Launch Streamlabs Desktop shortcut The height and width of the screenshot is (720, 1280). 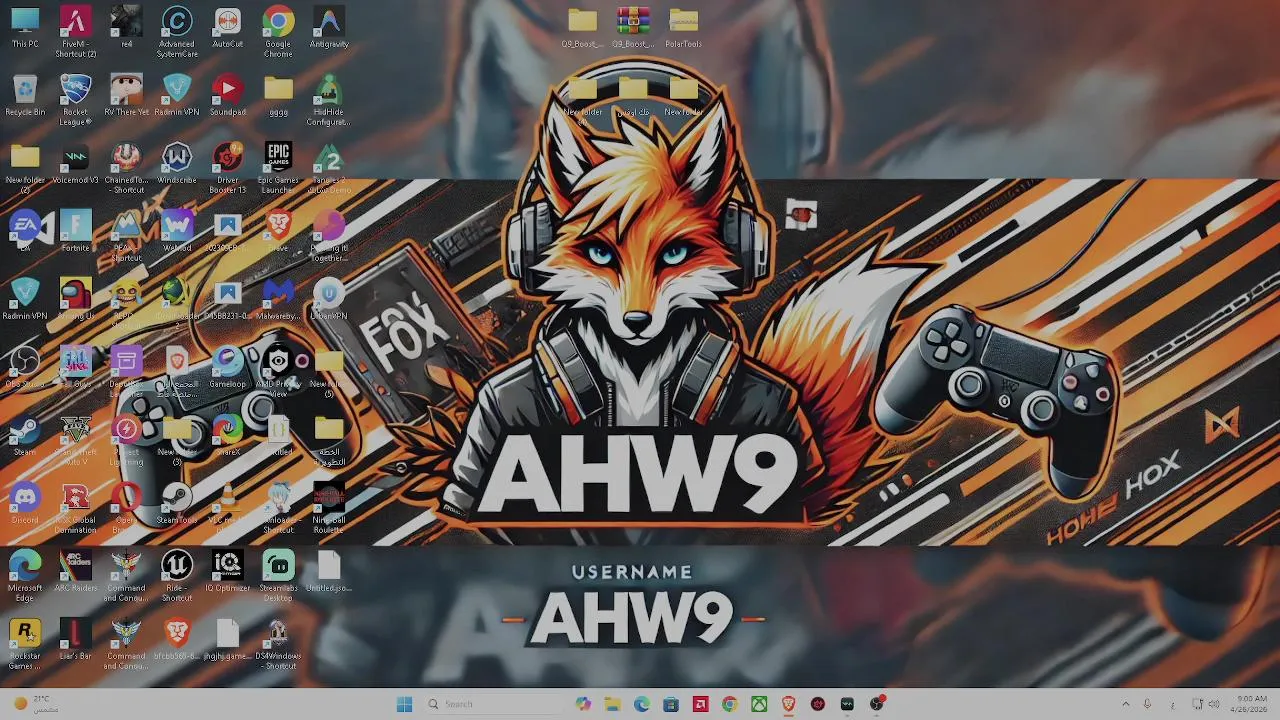pos(278,576)
